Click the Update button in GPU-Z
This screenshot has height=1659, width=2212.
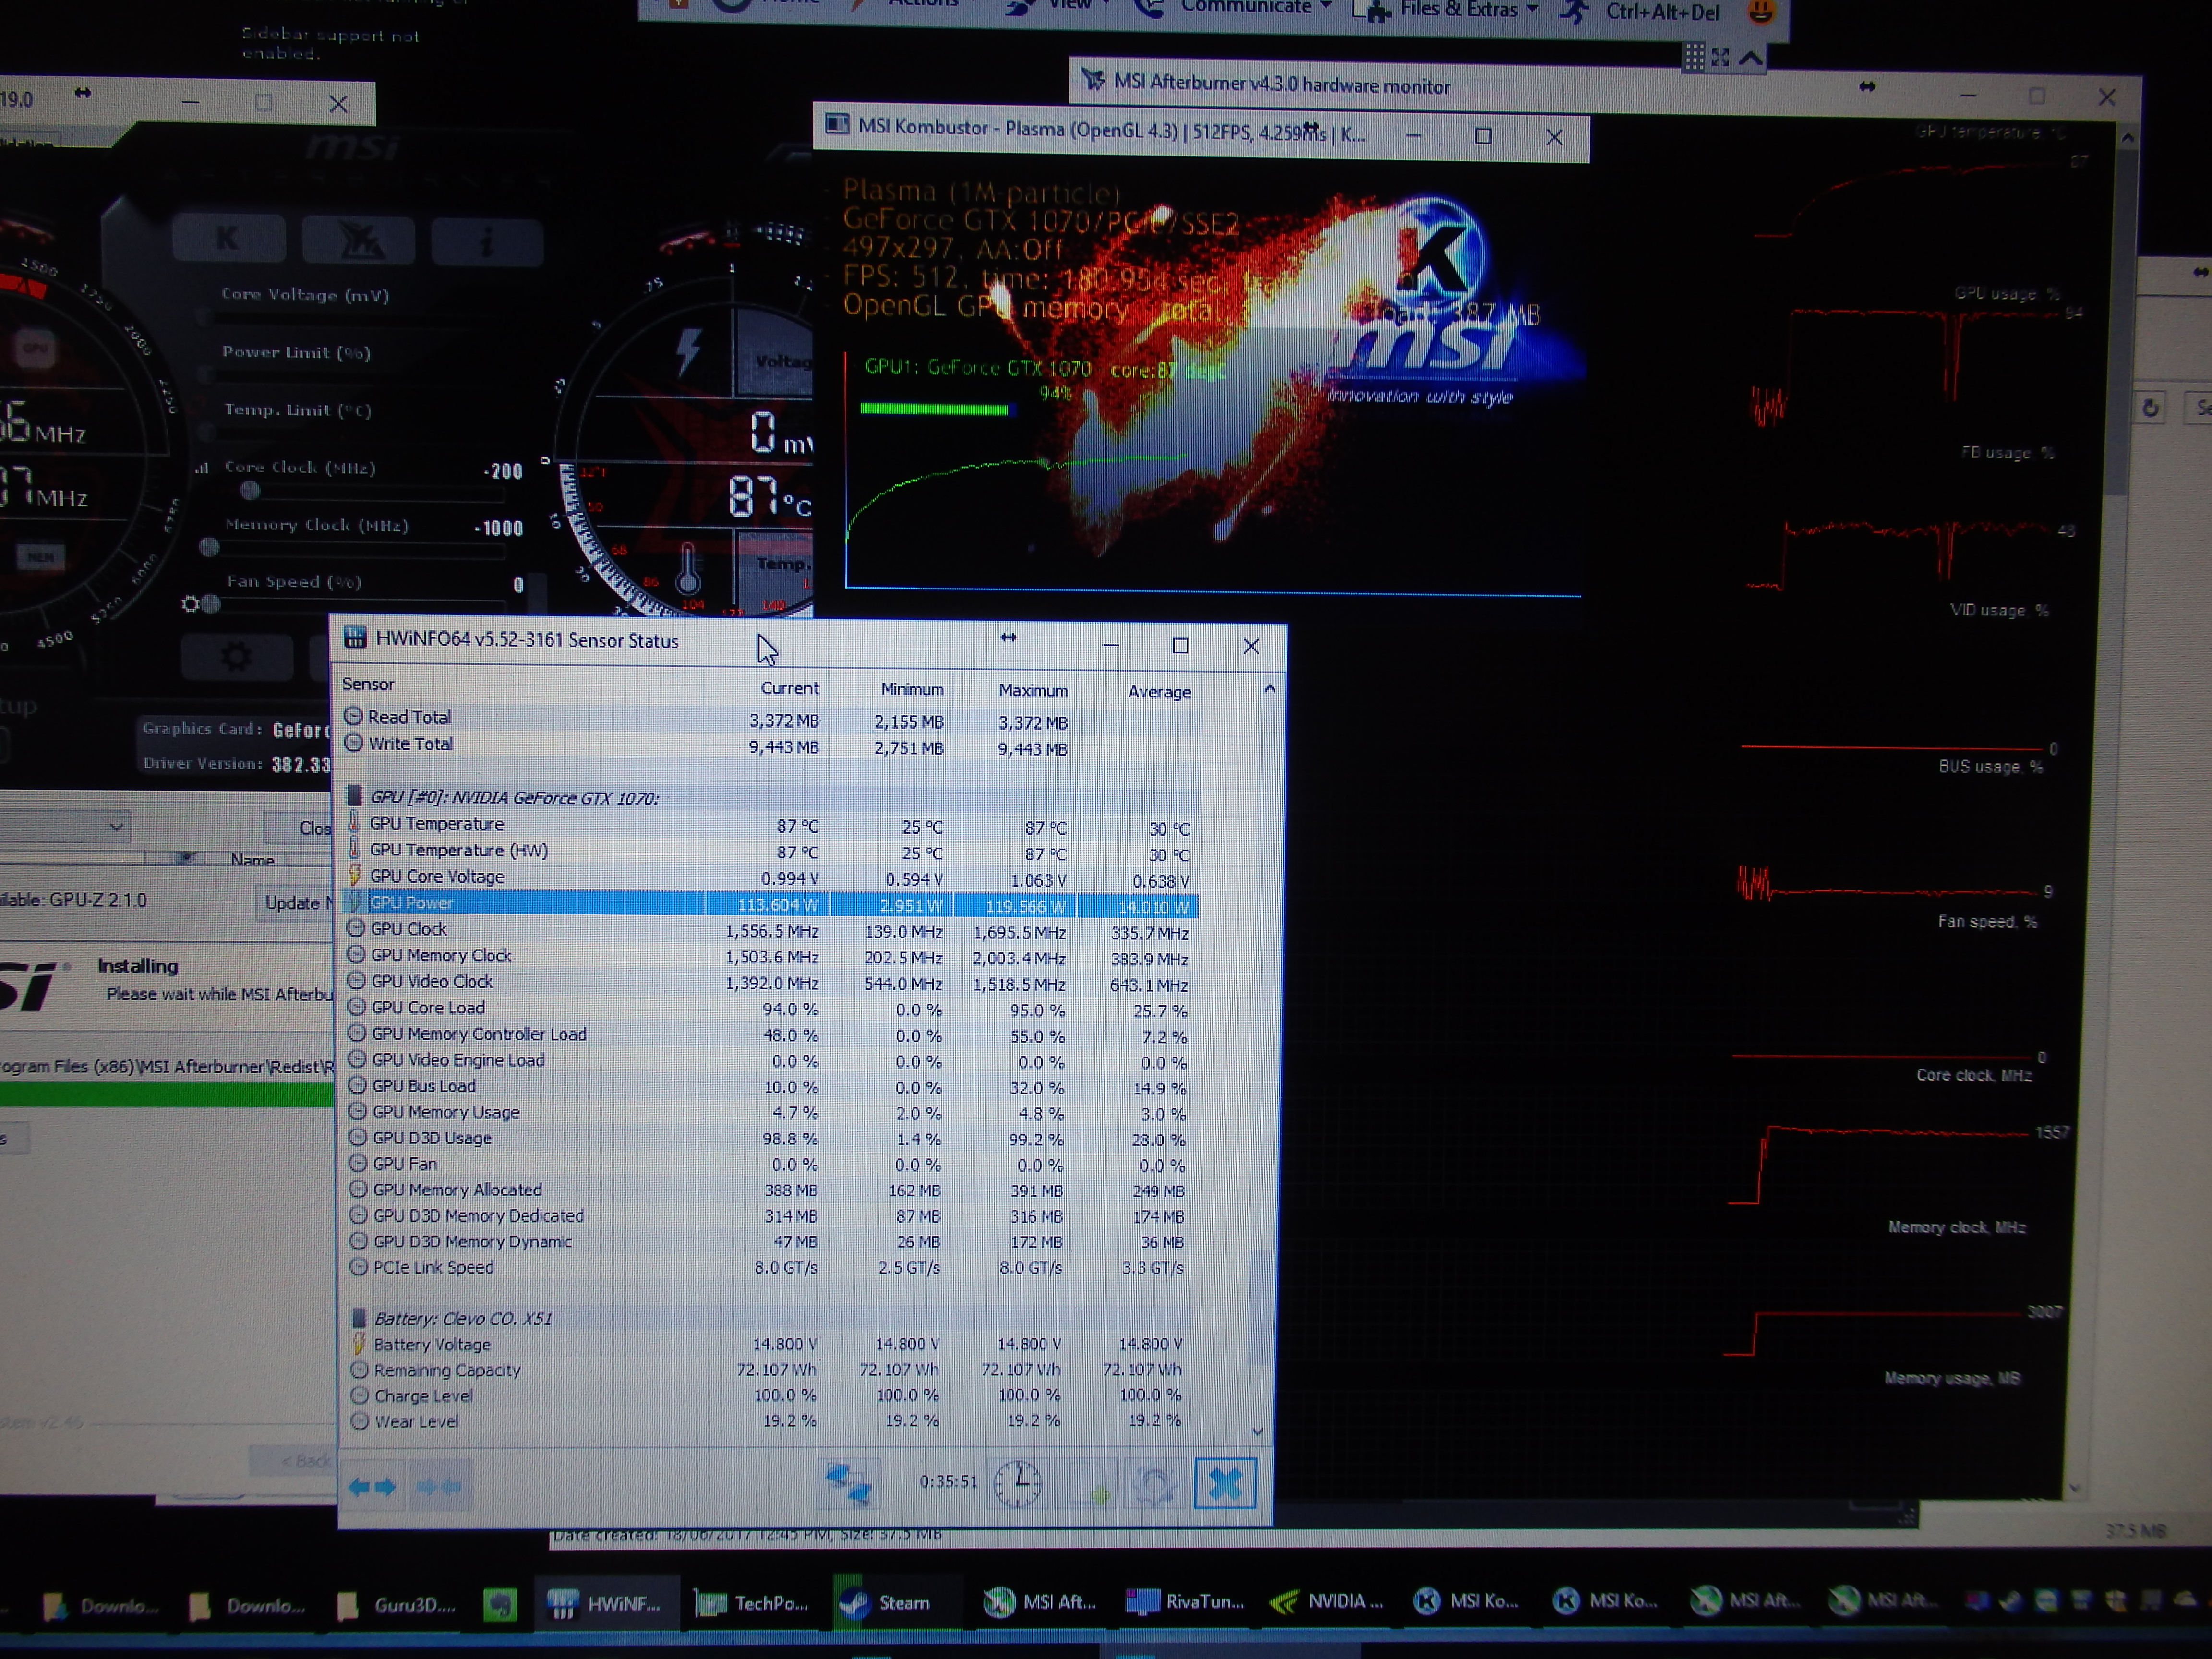click(x=296, y=903)
